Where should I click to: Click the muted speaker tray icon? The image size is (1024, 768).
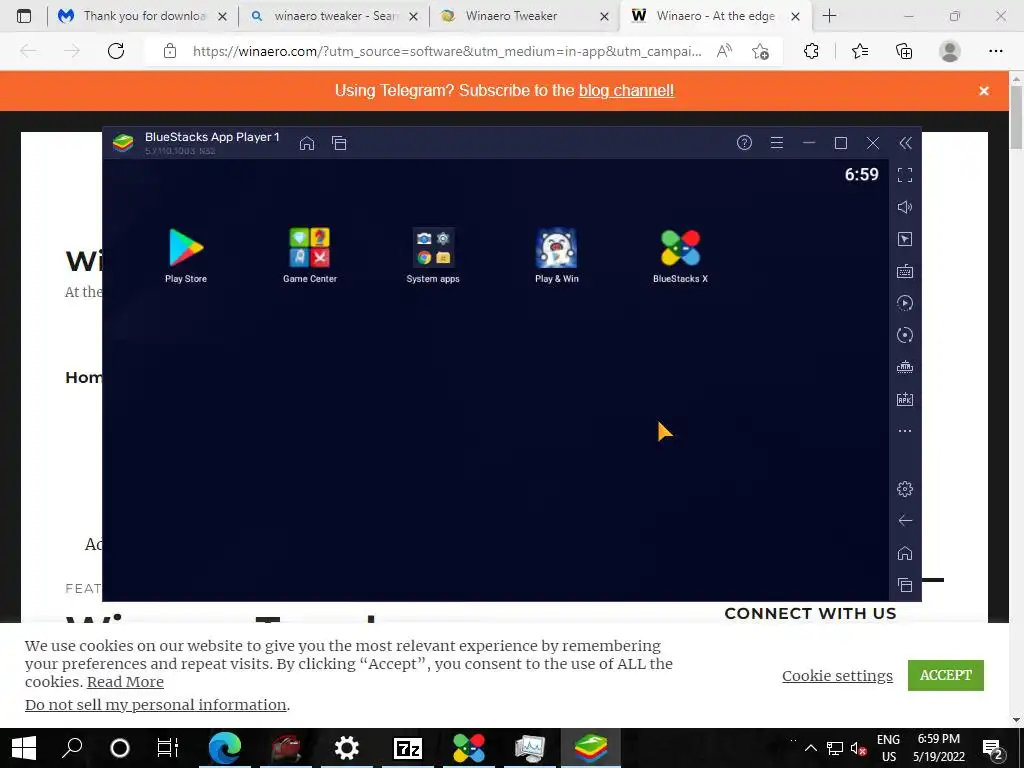[859, 748]
